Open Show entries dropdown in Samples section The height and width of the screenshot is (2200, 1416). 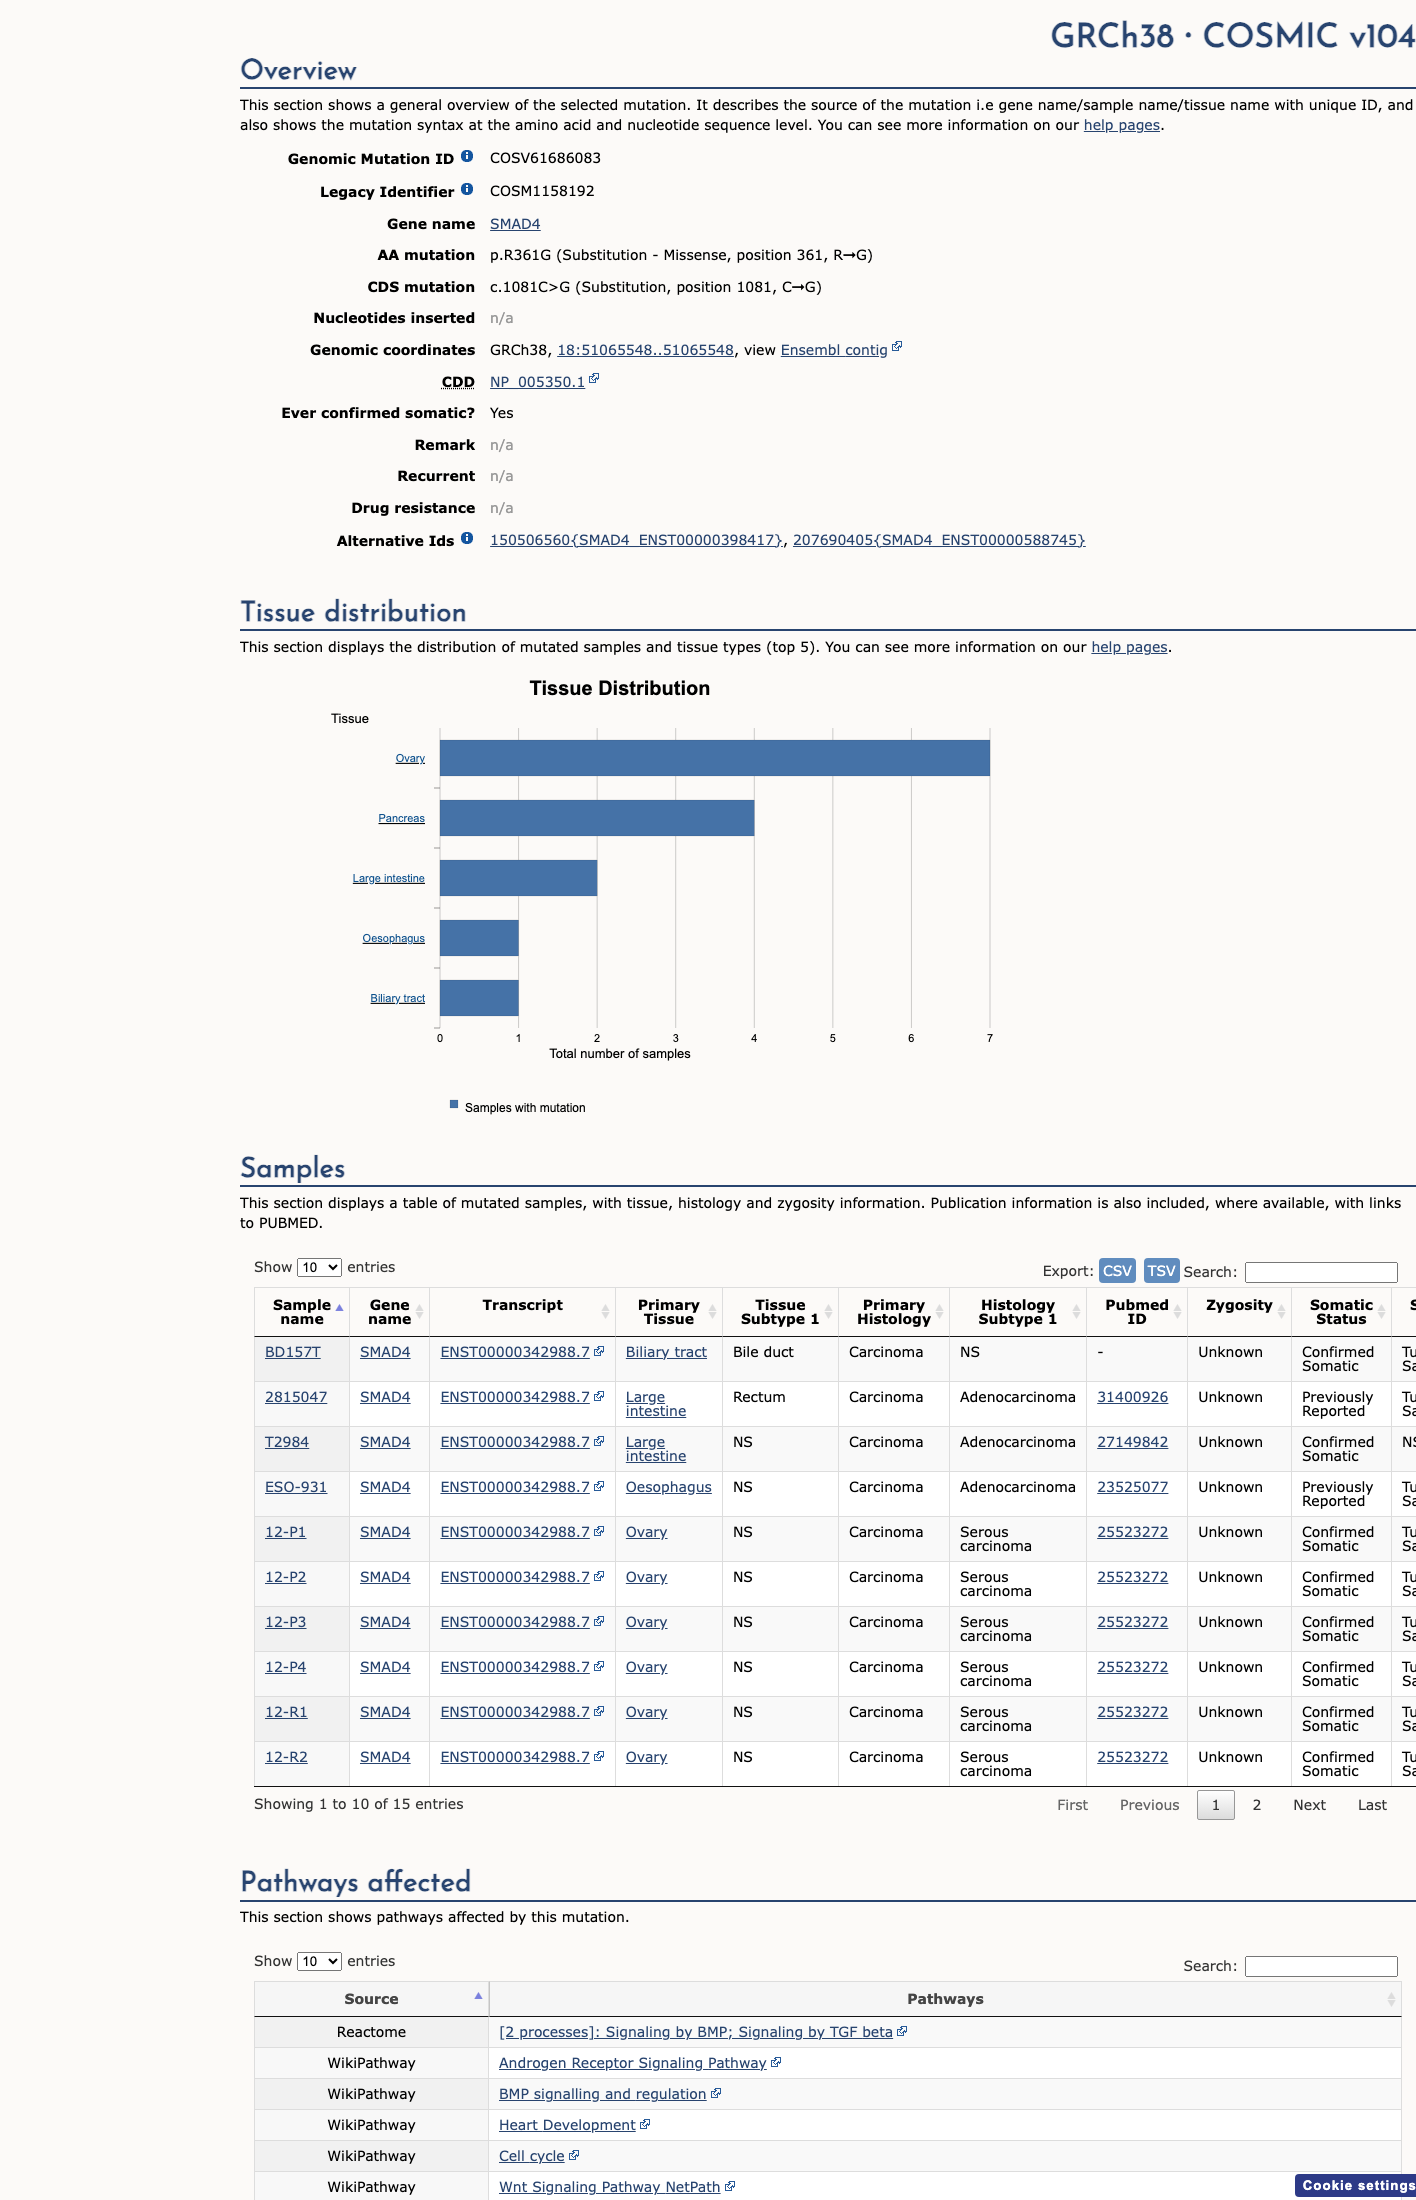point(319,1267)
